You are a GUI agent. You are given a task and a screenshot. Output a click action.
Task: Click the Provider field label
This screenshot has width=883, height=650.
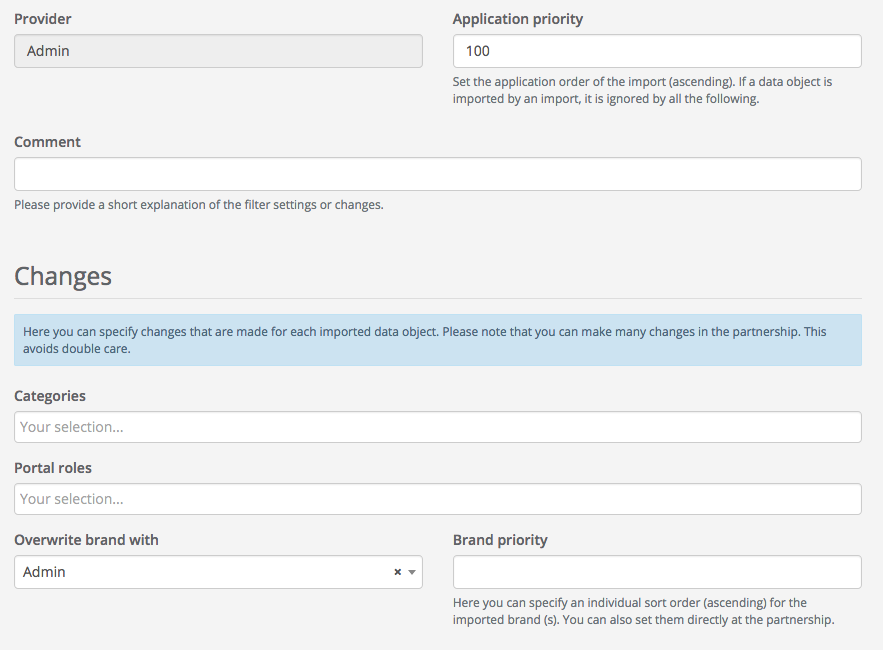click(43, 19)
